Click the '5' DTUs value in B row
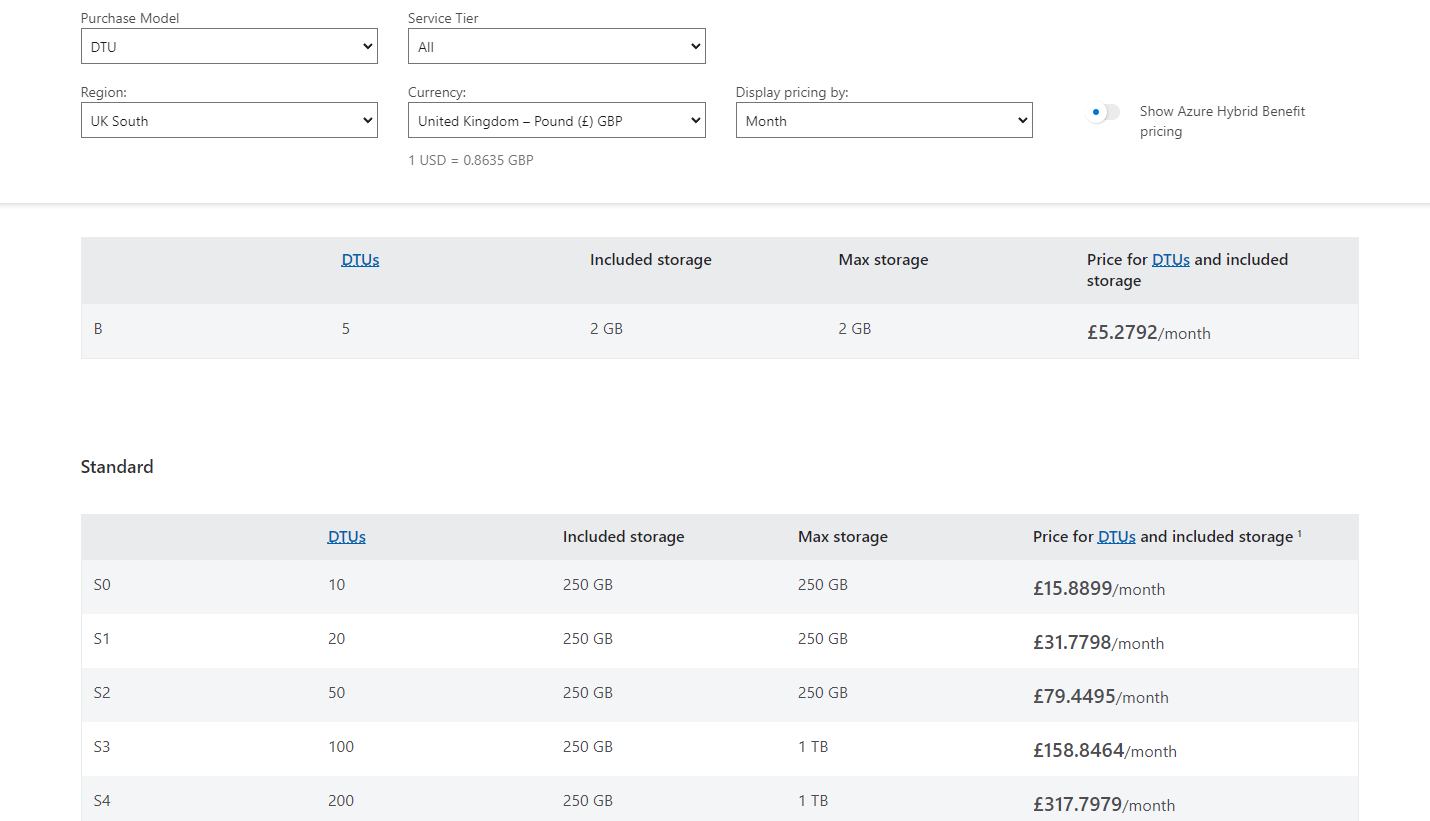This screenshot has width=1430, height=821. click(346, 328)
